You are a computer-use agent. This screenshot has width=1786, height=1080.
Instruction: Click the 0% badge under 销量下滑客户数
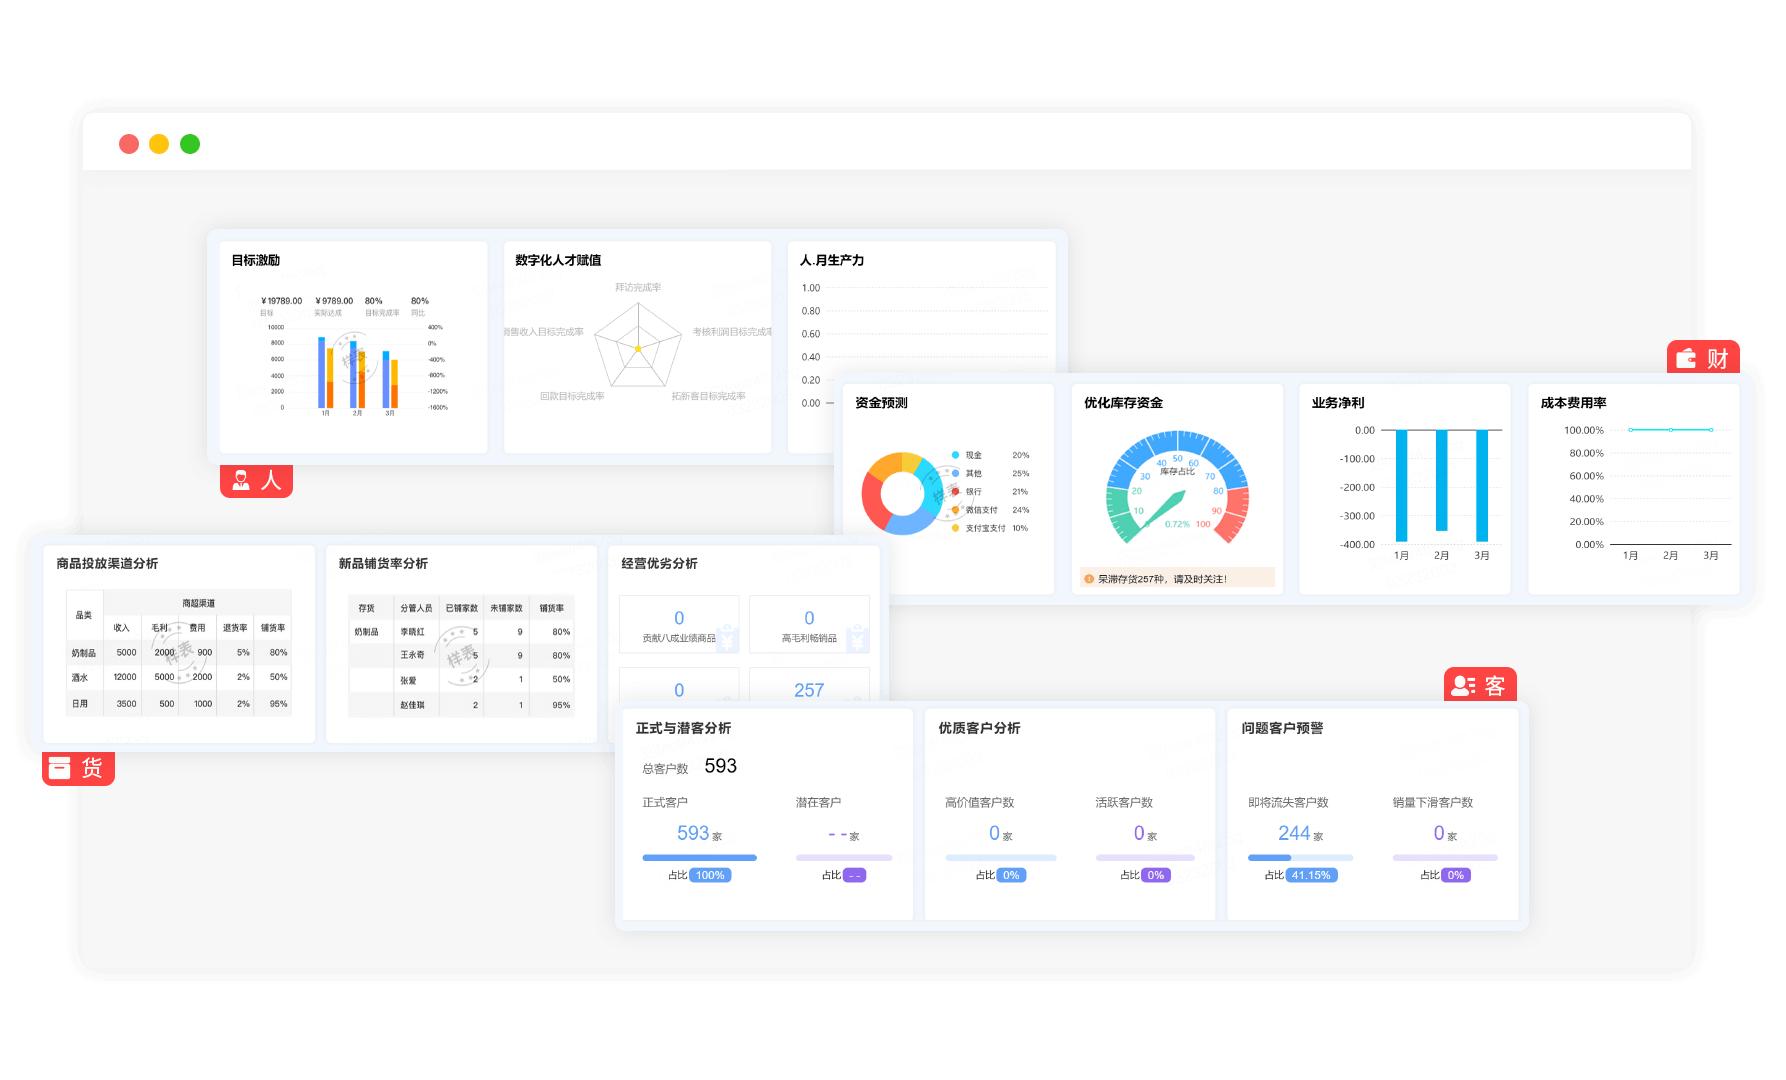point(1456,875)
